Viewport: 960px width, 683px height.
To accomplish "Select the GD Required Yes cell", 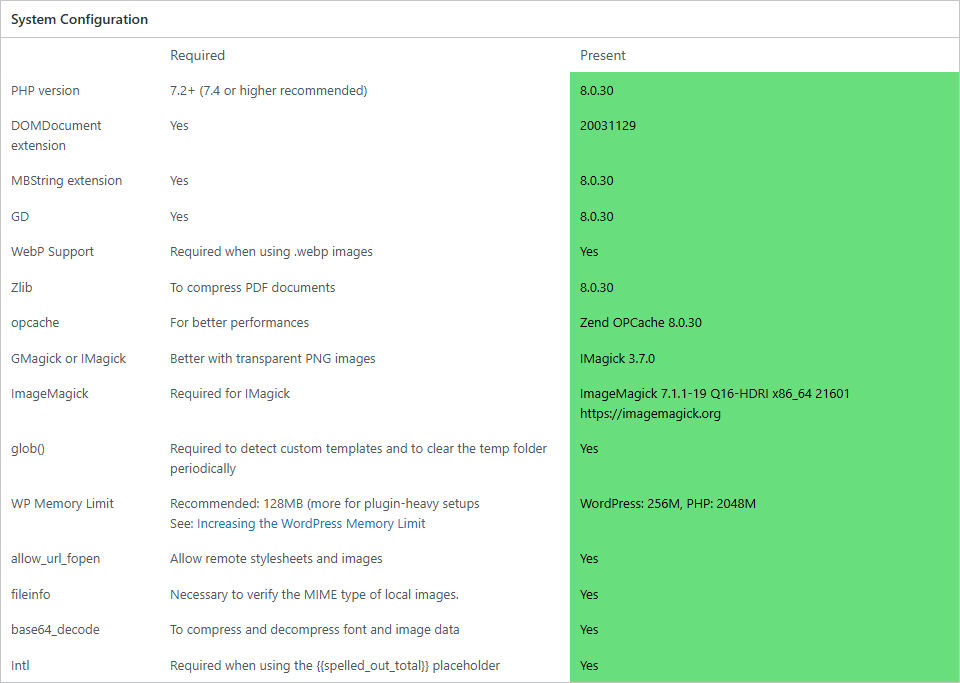I will point(179,217).
